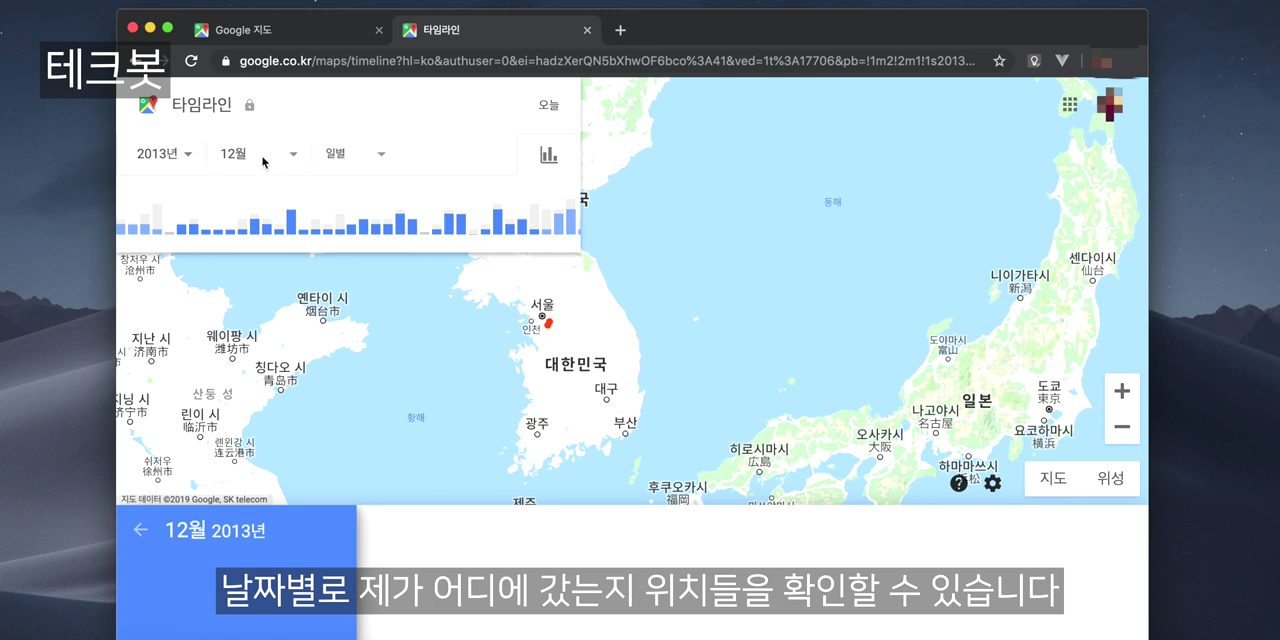This screenshot has width=1280, height=640.
Task: Click the 지난 시 city label
Action: (151, 339)
